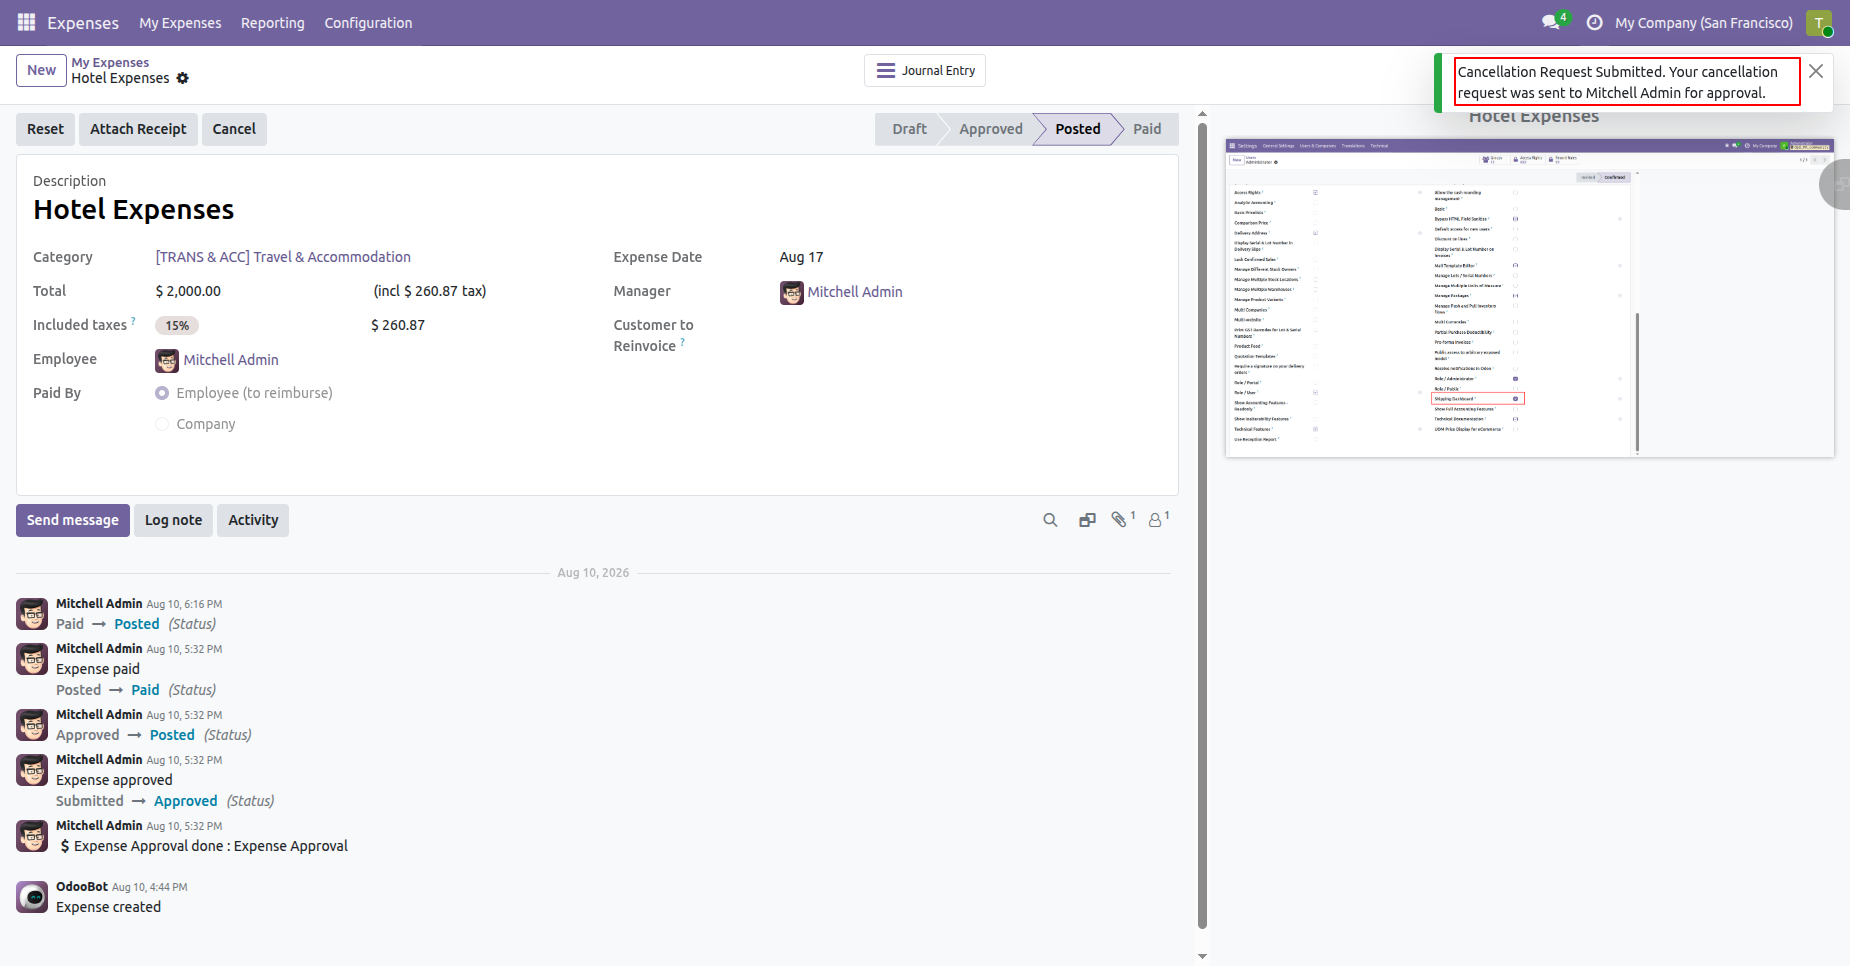Image resolution: width=1850 pixels, height=966 pixels.
Task: Follow the My Expenses breadcrumb link
Action: [110, 62]
